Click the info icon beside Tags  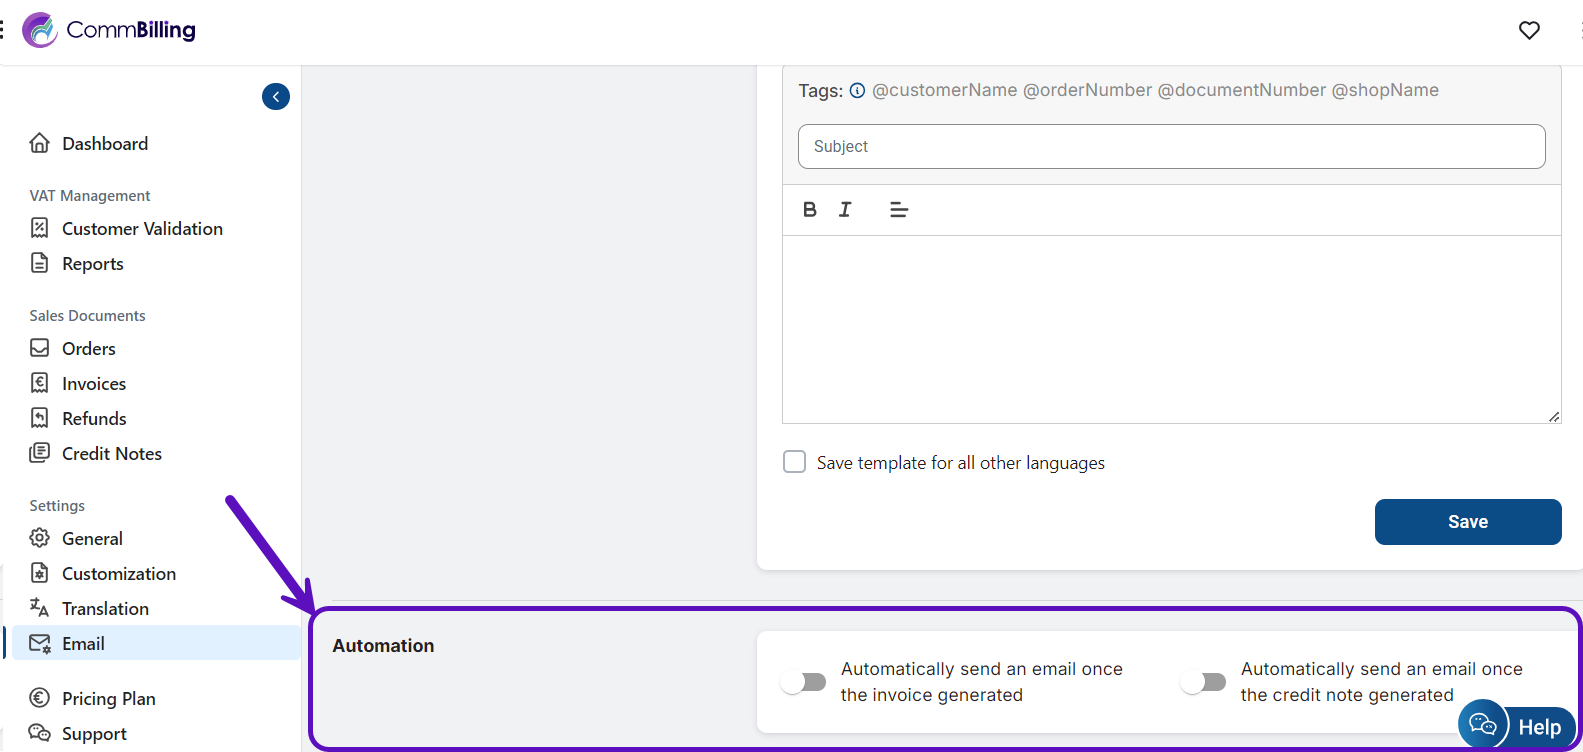(857, 90)
